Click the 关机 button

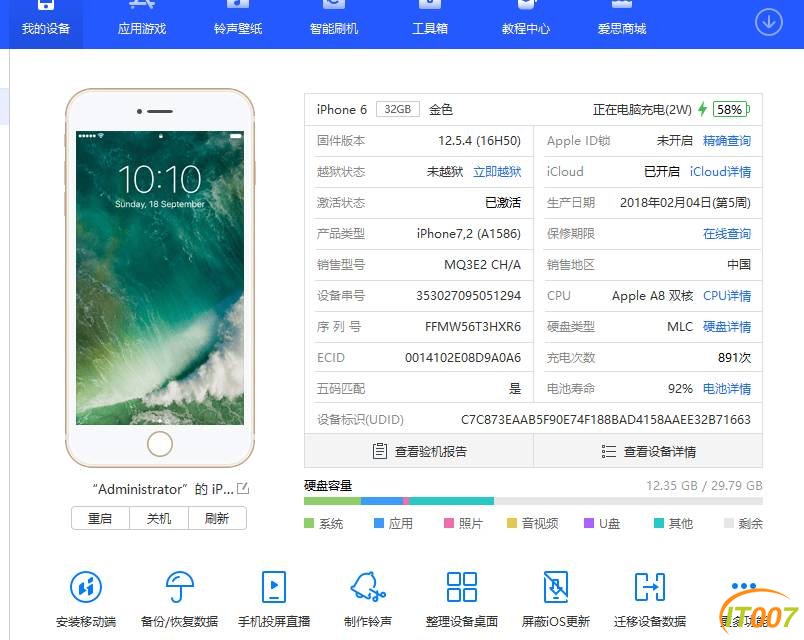[159, 518]
